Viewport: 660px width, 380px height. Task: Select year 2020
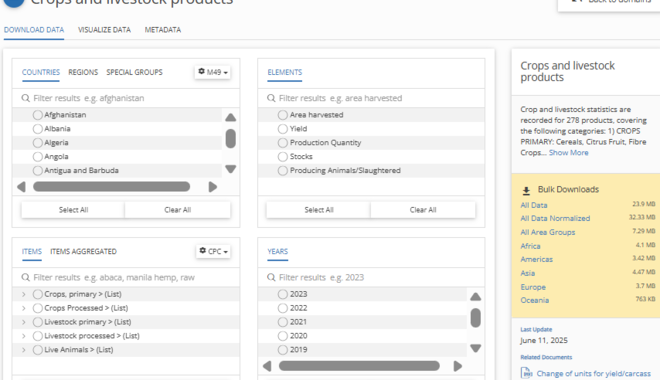coord(283,335)
